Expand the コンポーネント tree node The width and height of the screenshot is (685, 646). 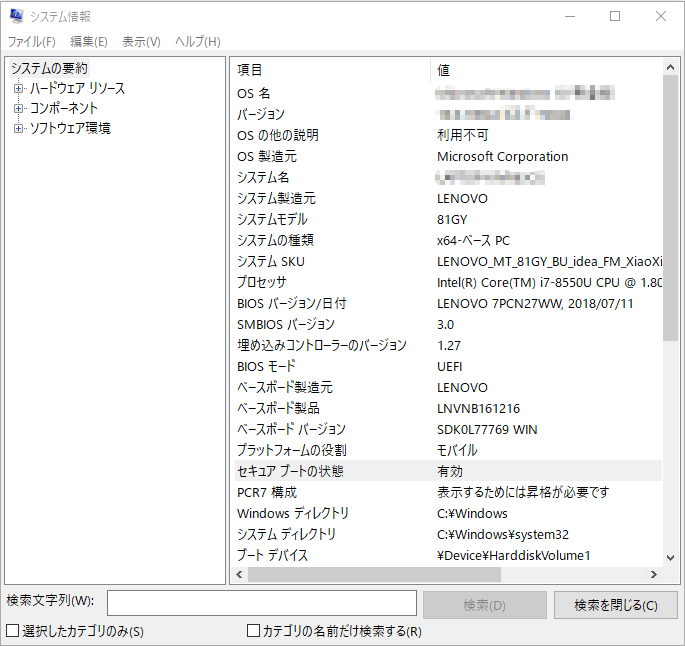click(18, 108)
